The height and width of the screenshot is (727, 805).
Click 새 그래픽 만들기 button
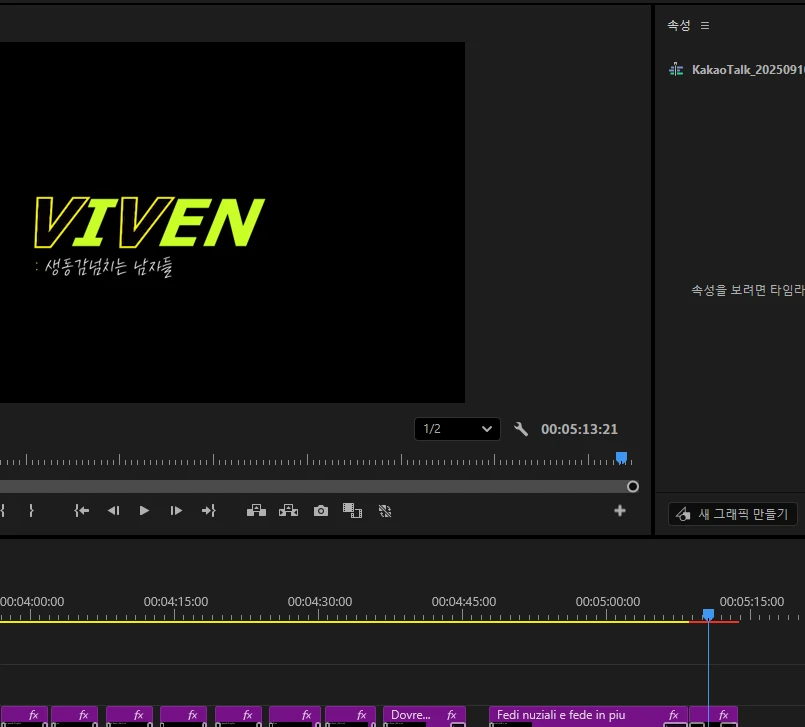733,514
